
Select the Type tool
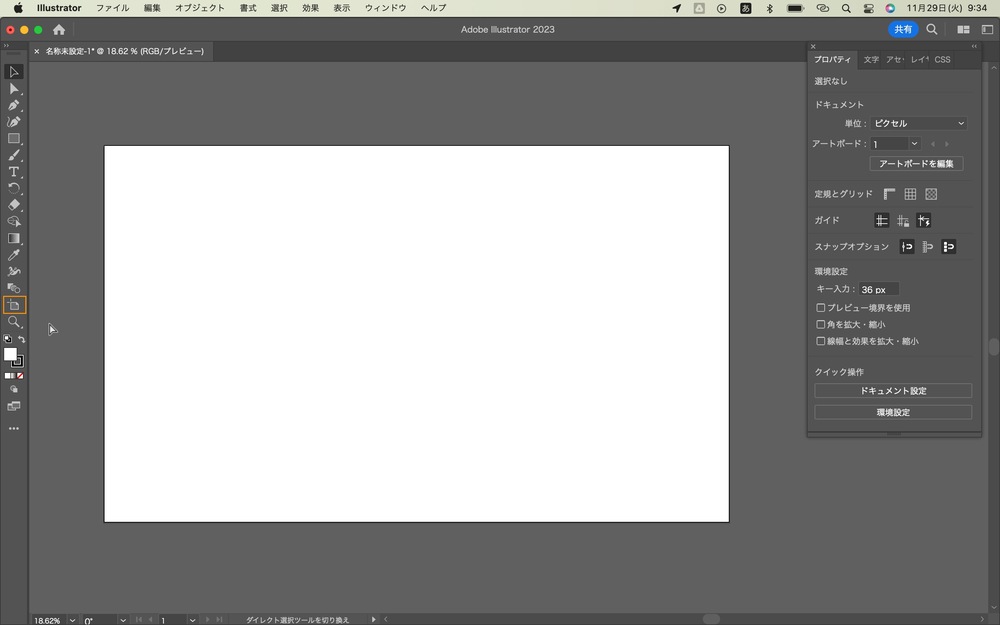click(x=13, y=172)
